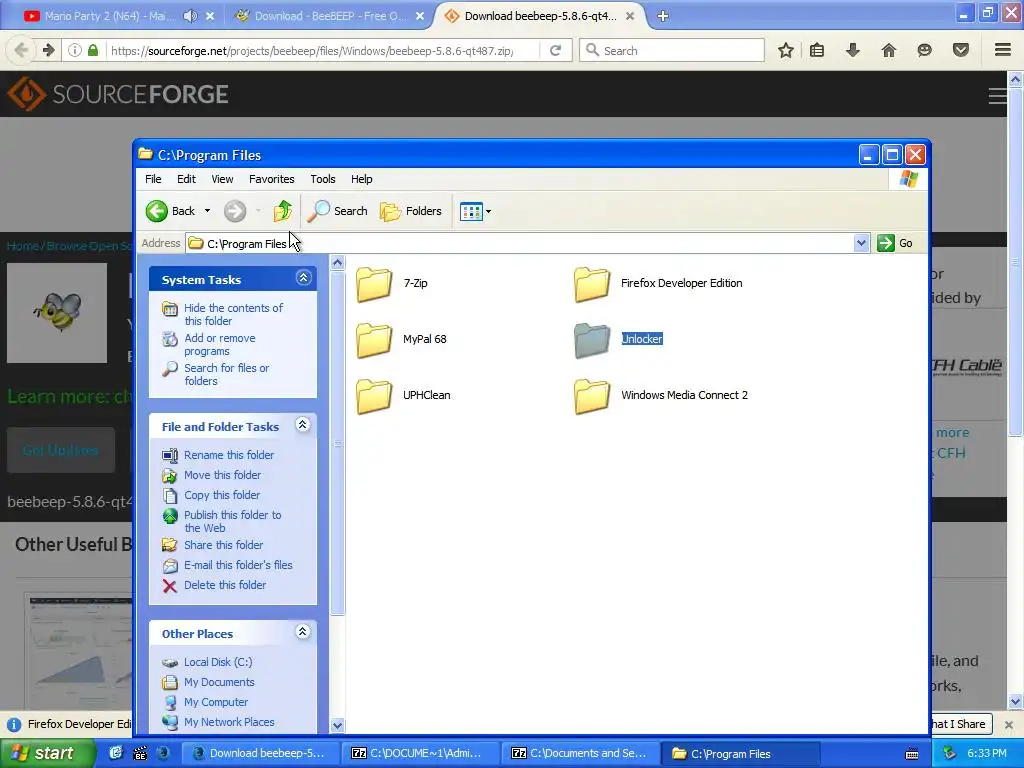
Task: Open C:\DOCUME~1\Admi... 7-Zip taskbar button
Action: tap(421, 754)
